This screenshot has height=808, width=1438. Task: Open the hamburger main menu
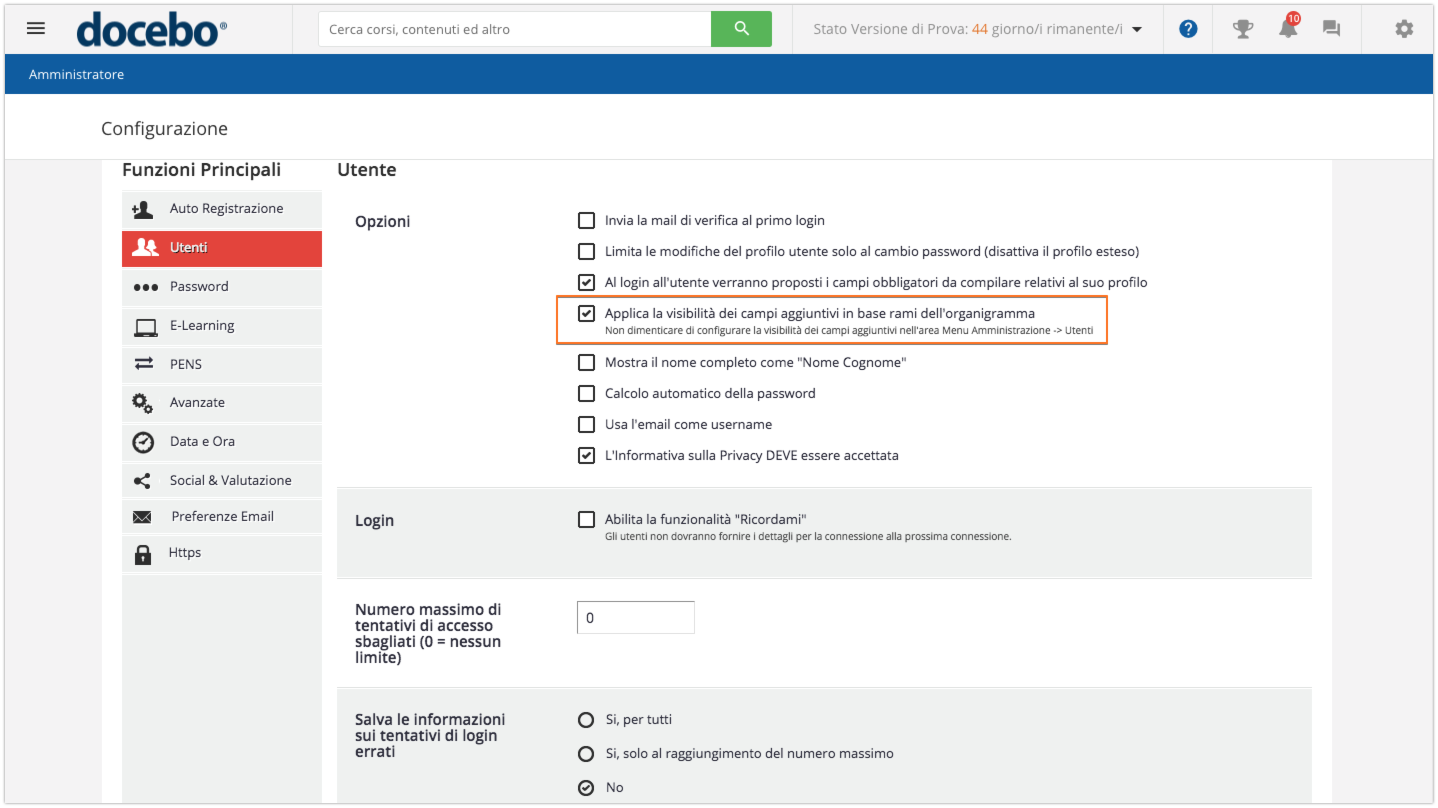pyautogui.click(x=36, y=28)
